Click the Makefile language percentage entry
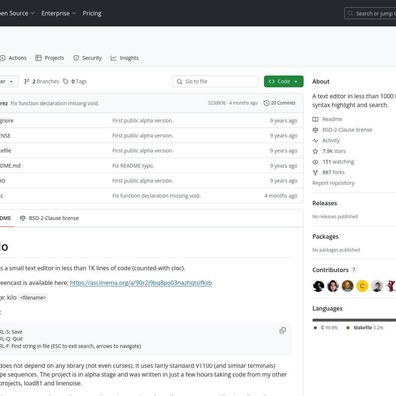Image resolution: width=396 pixels, height=396 pixels. 365,328
